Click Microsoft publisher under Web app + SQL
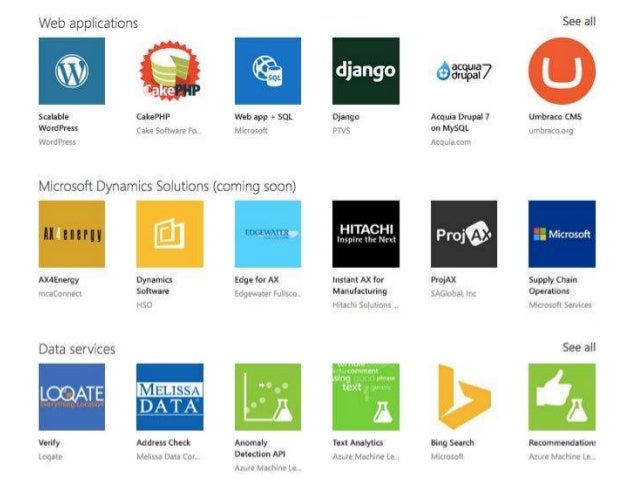This screenshot has width=638, height=479. point(251,131)
